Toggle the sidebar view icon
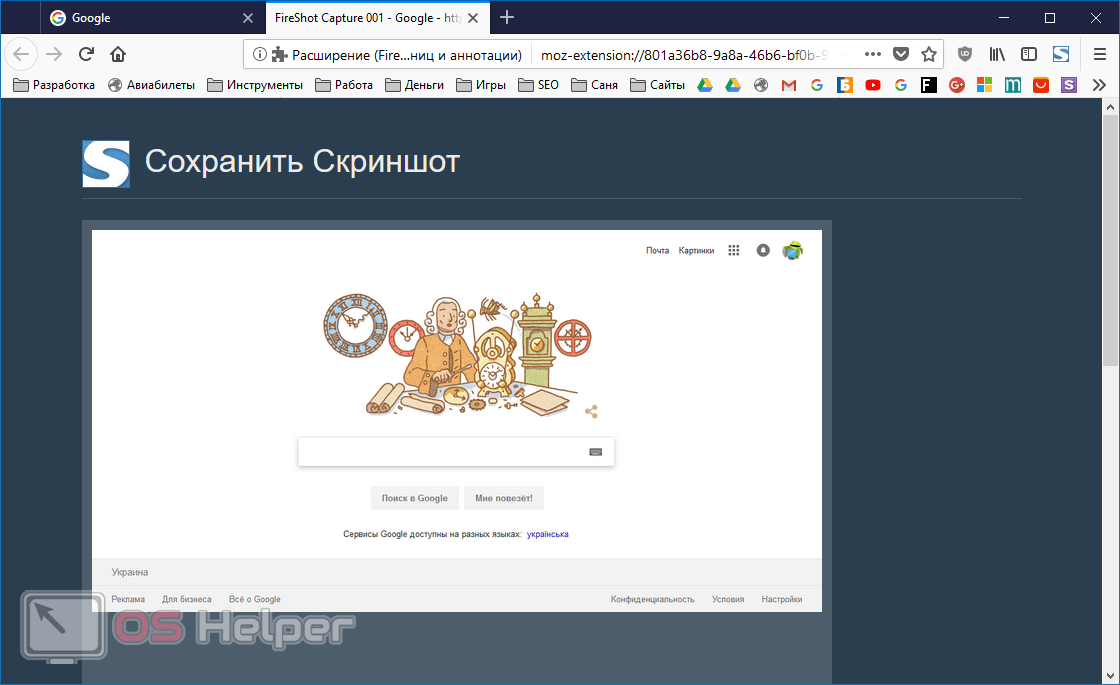Viewport: 1120px width, 685px height. click(x=1029, y=54)
